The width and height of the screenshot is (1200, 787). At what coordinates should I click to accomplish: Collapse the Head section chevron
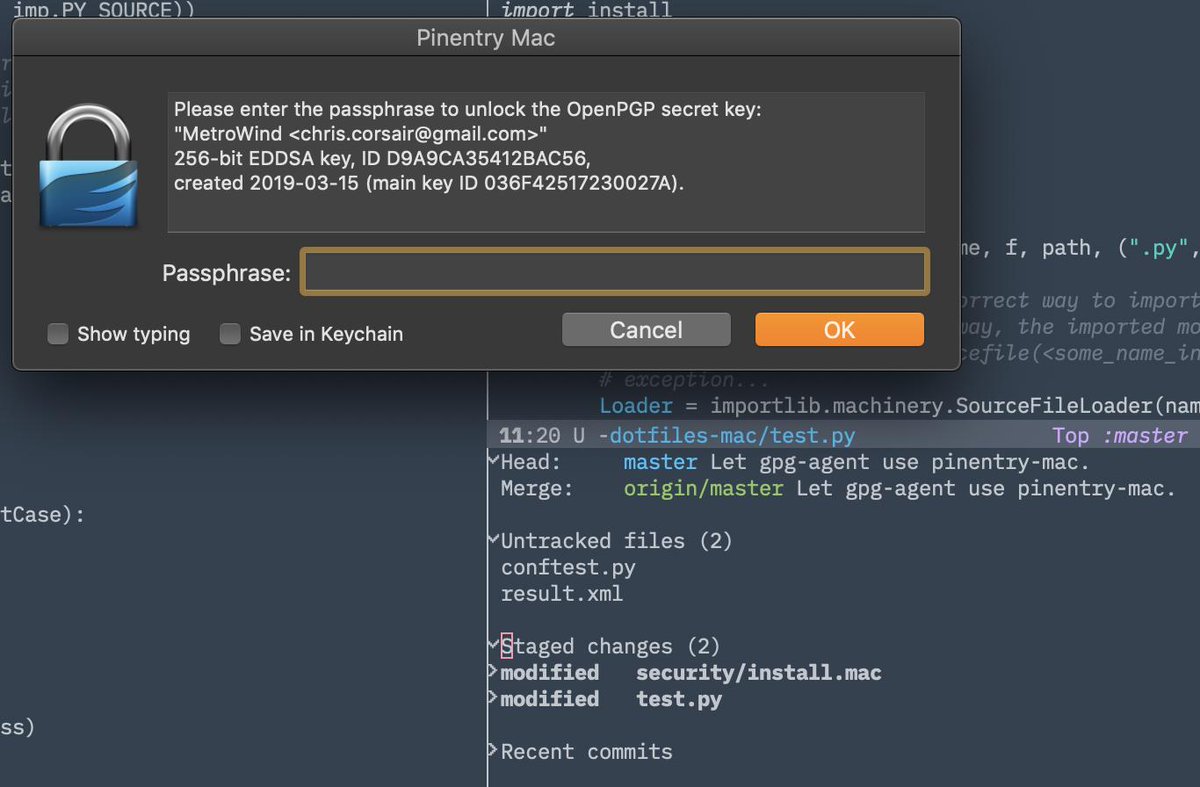click(493, 462)
